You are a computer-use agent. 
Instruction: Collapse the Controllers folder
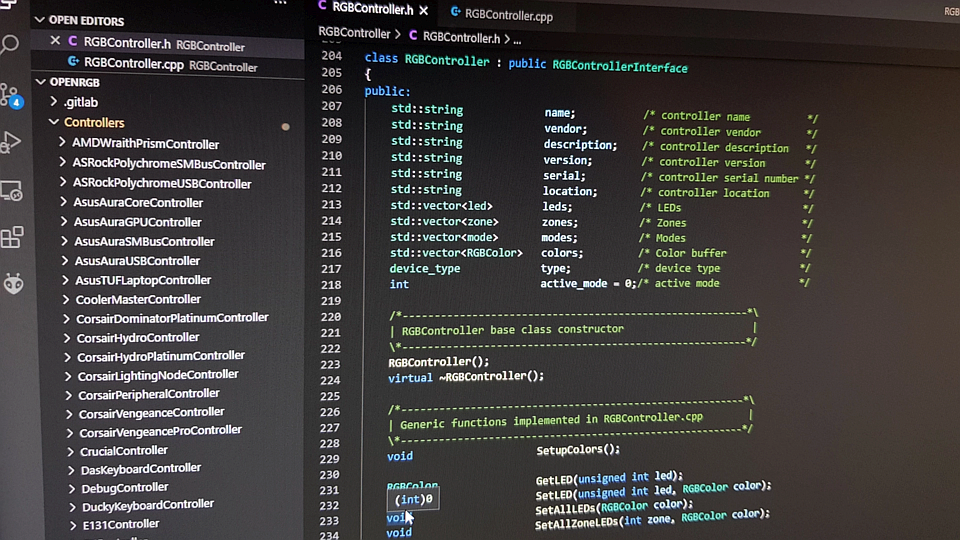coord(54,122)
